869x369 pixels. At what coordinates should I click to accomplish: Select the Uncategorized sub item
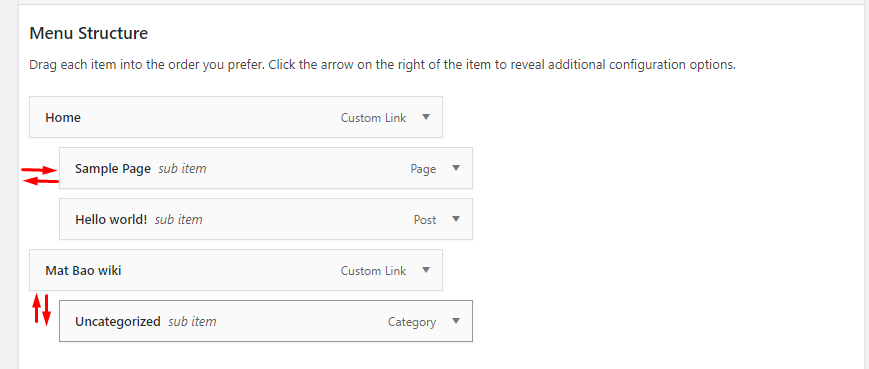pos(265,321)
